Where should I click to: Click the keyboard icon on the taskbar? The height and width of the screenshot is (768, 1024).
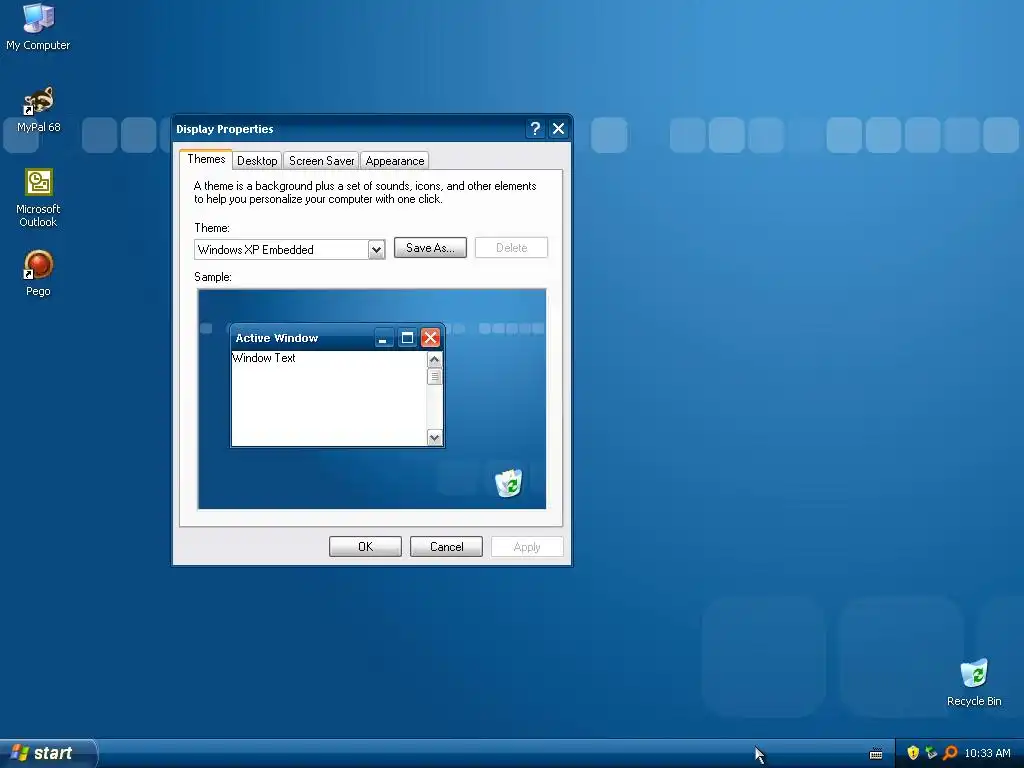click(x=876, y=754)
